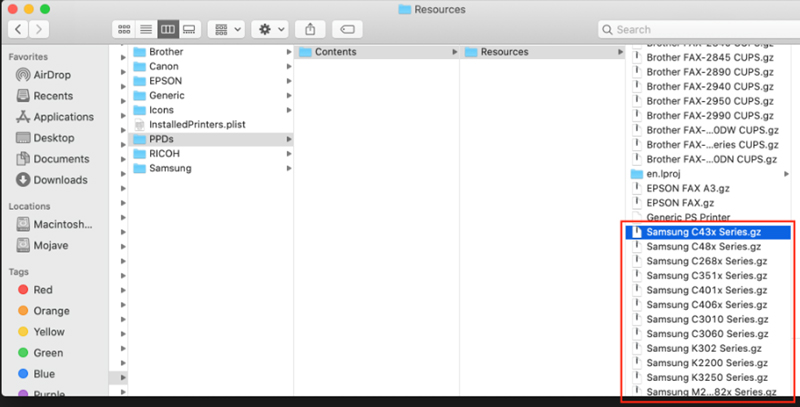This screenshot has height=407, width=800.
Task: Select the Brother folder
Action: (211, 52)
